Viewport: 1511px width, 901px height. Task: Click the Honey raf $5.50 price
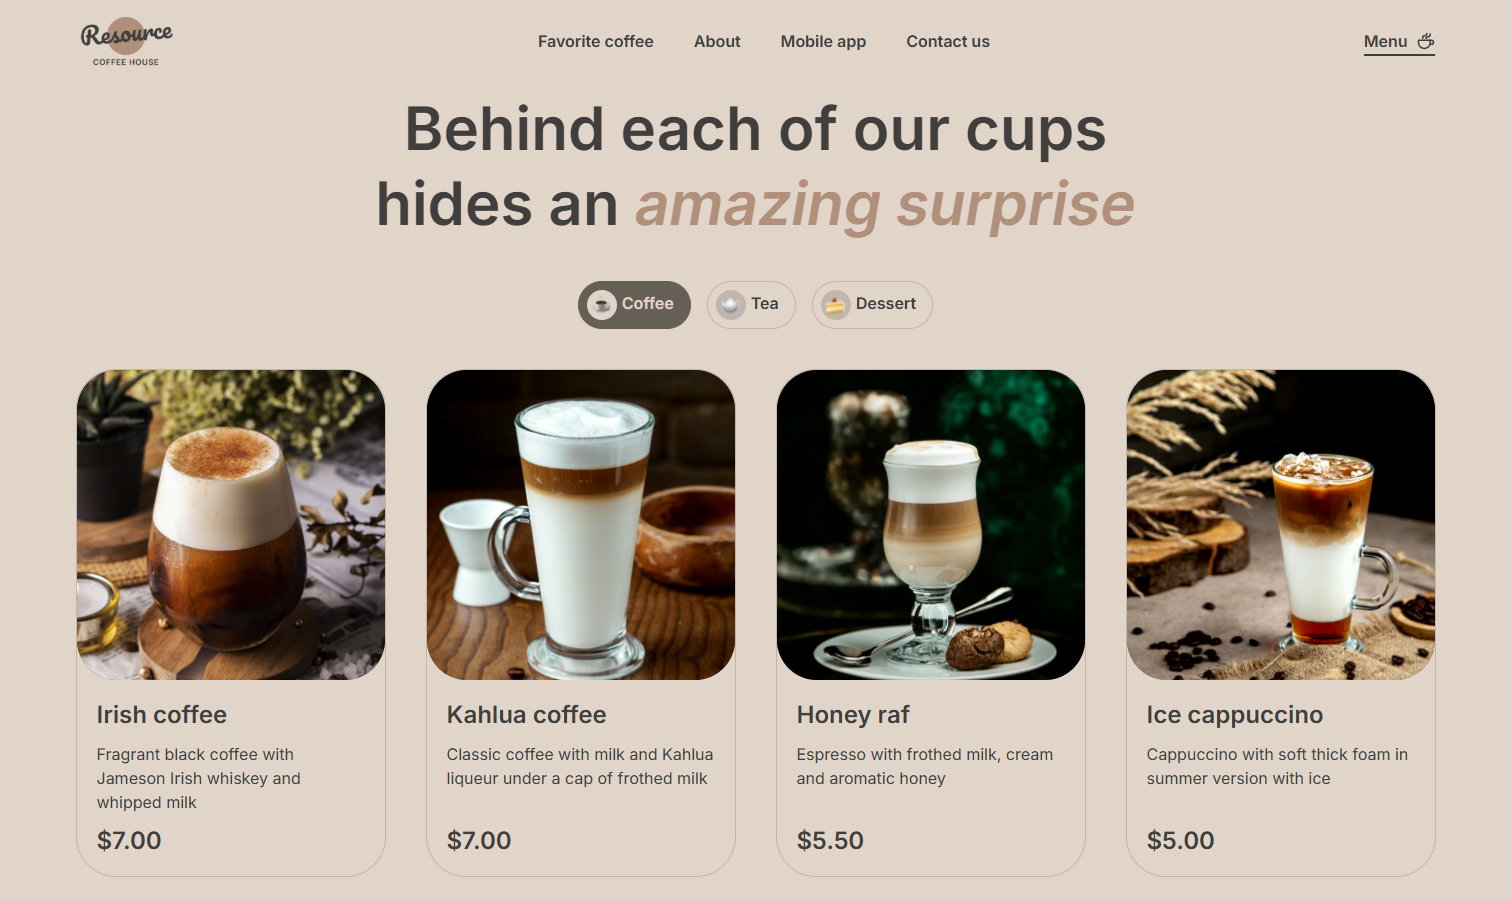point(830,841)
